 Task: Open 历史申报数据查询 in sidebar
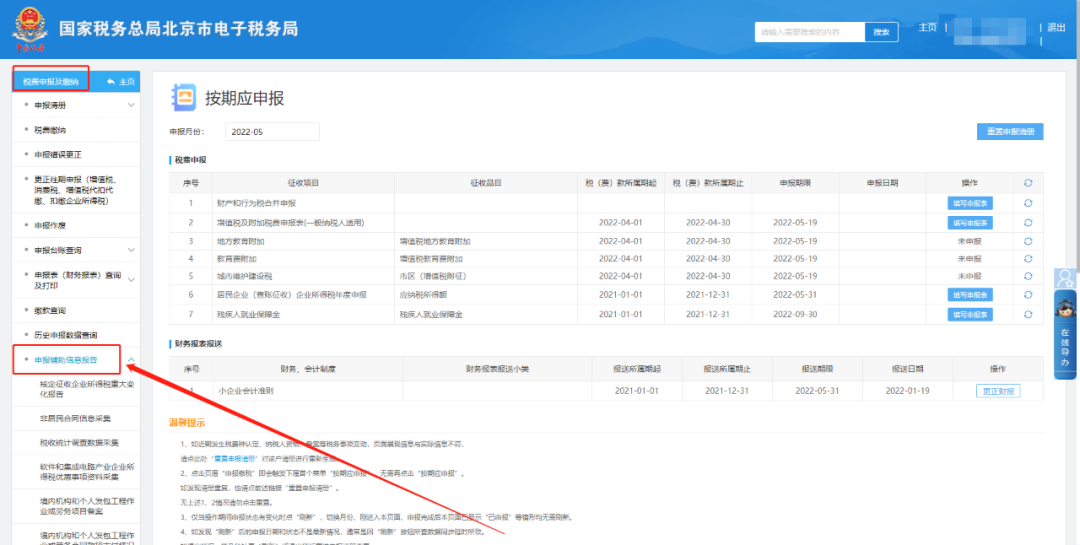[x=65, y=335]
